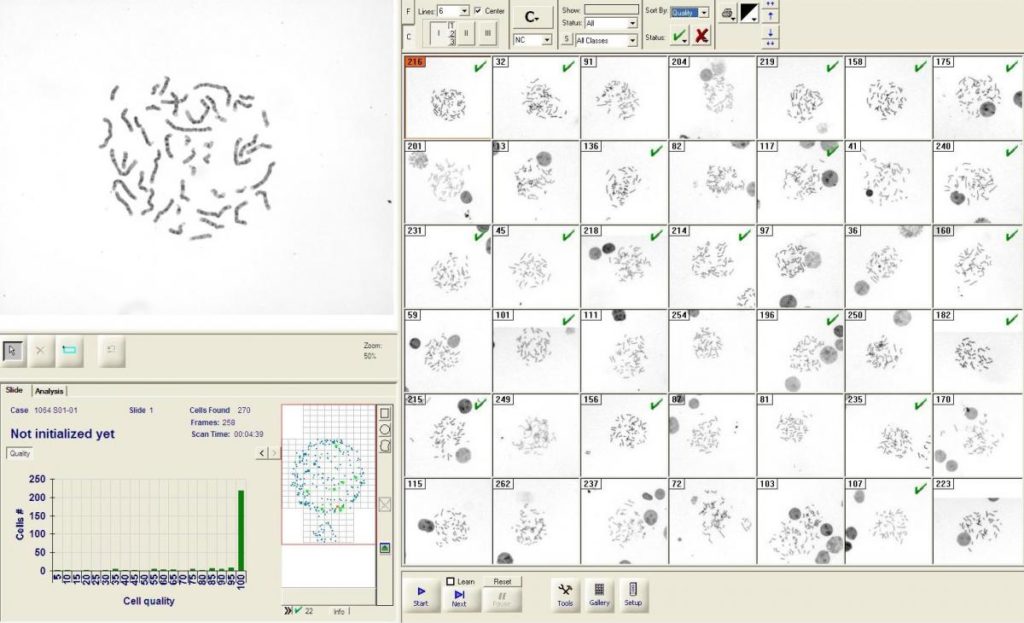The height and width of the screenshot is (623, 1024).
Task: Click the red X reject status button
Action: coord(702,36)
